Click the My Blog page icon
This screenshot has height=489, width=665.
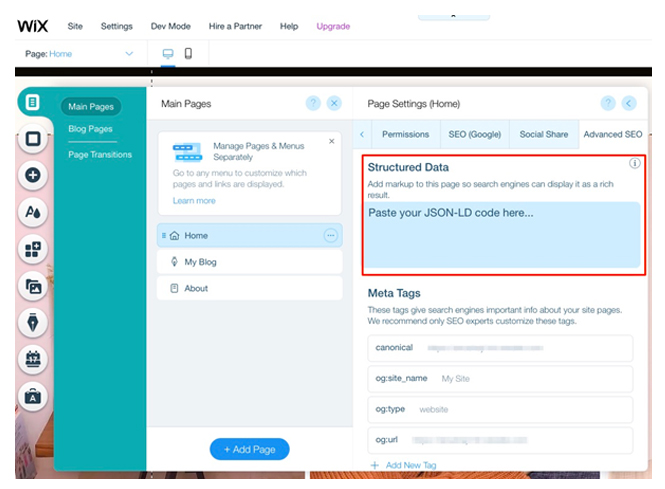174,262
